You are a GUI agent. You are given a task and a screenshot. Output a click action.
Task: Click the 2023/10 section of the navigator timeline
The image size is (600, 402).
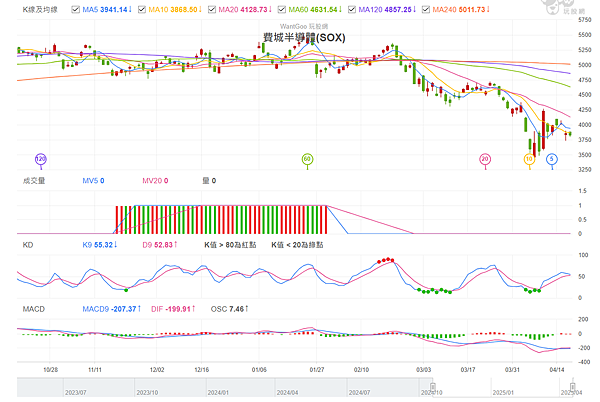click(x=170, y=387)
